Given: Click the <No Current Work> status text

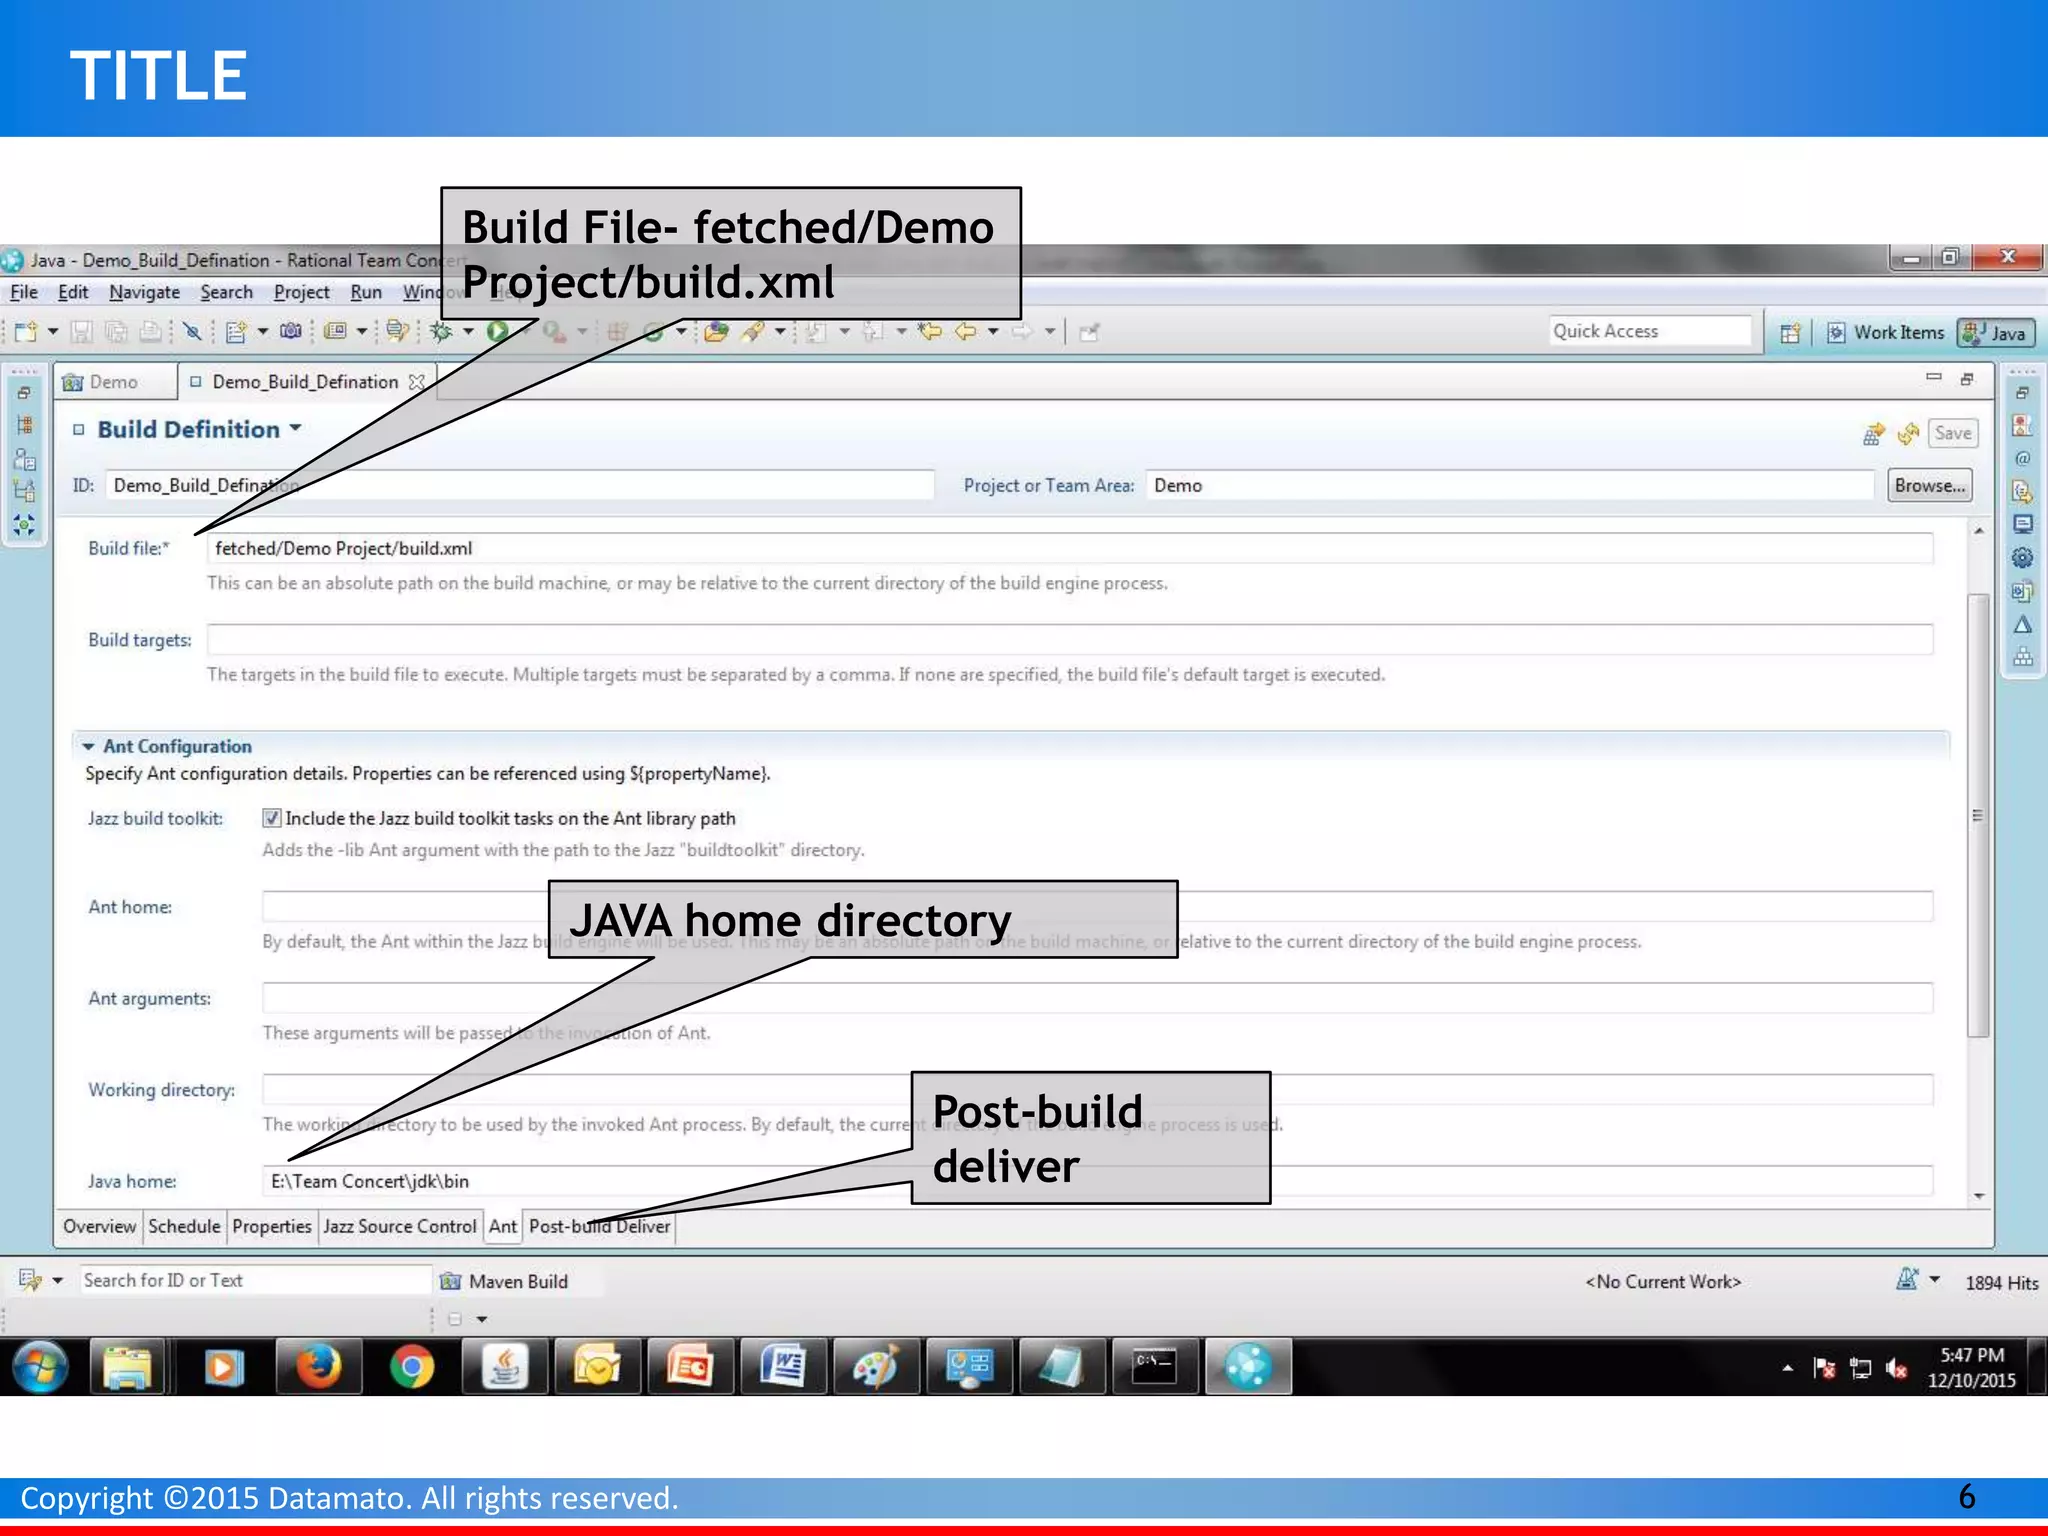Looking at the screenshot, I should [1663, 1281].
